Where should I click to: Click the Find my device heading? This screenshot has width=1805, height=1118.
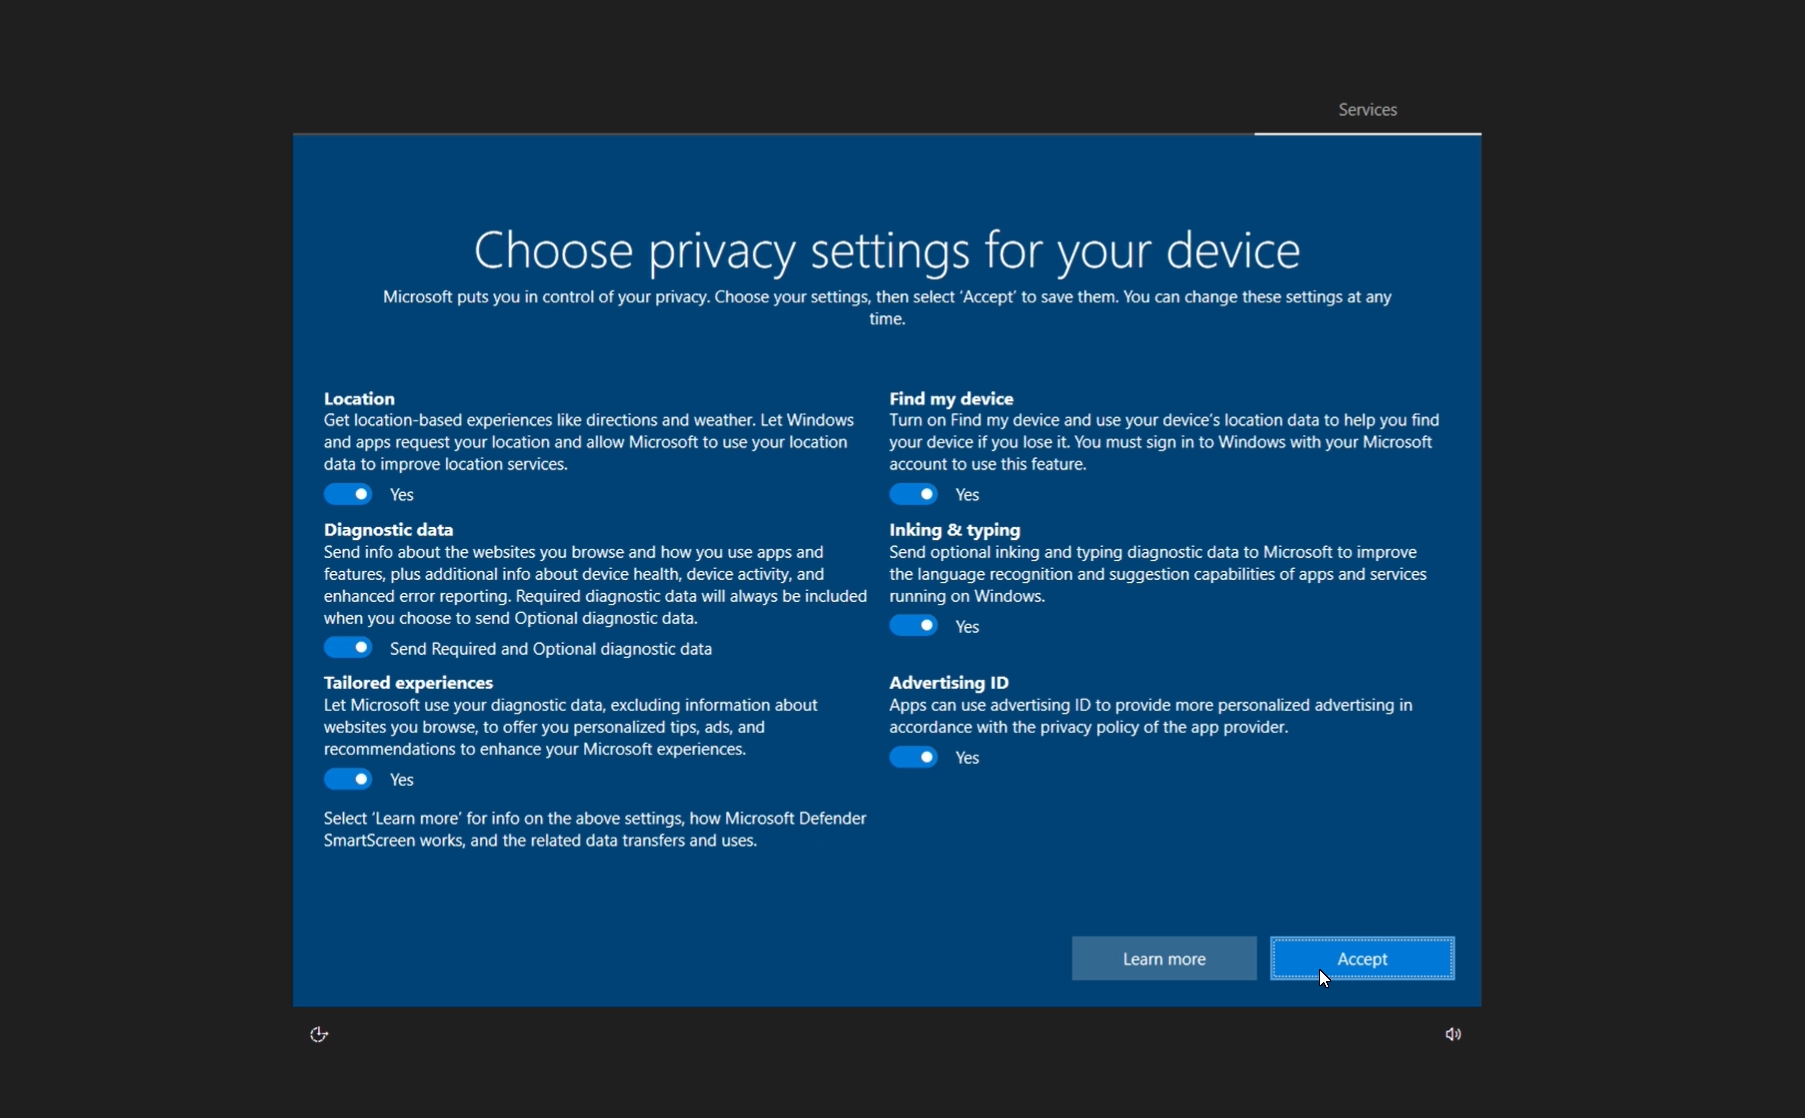click(x=951, y=398)
